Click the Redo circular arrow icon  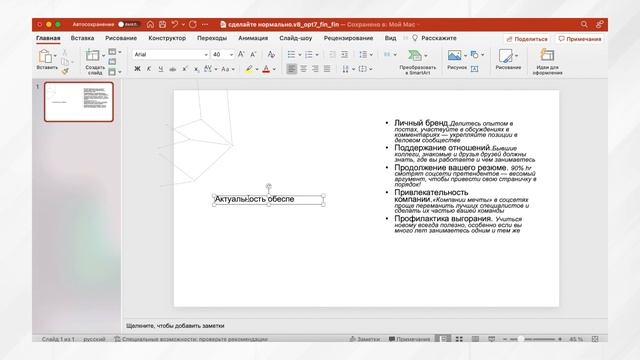click(x=193, y=24)
